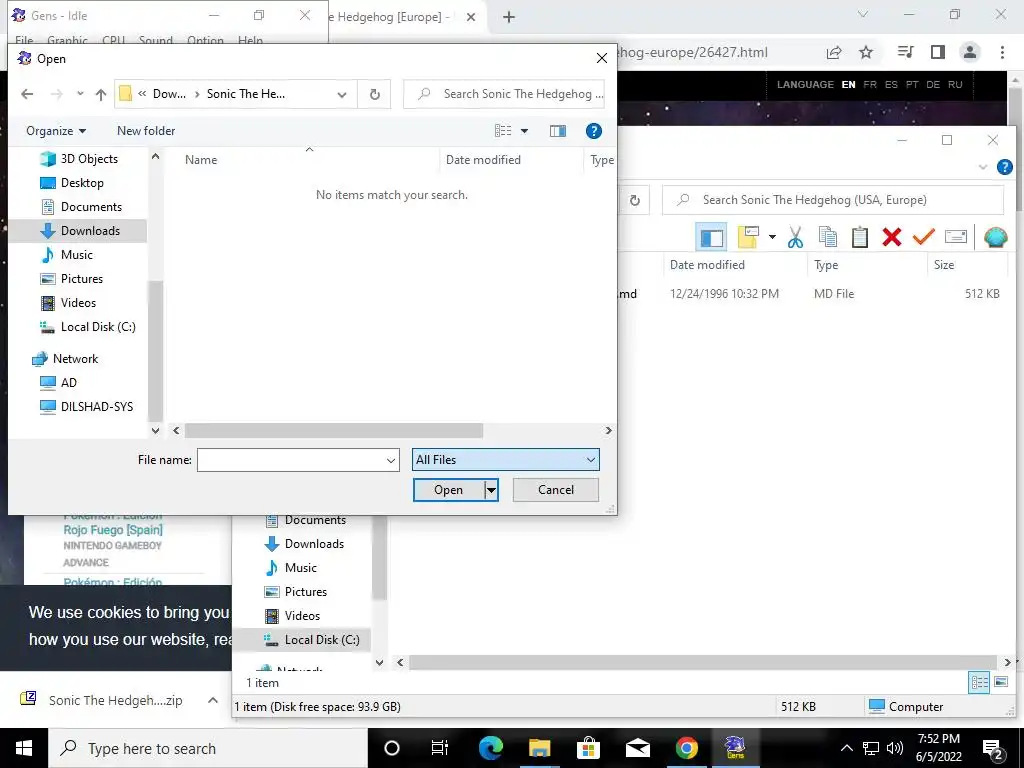
Task: Expand the address bar path dropdown
Action: click(342, 94)
